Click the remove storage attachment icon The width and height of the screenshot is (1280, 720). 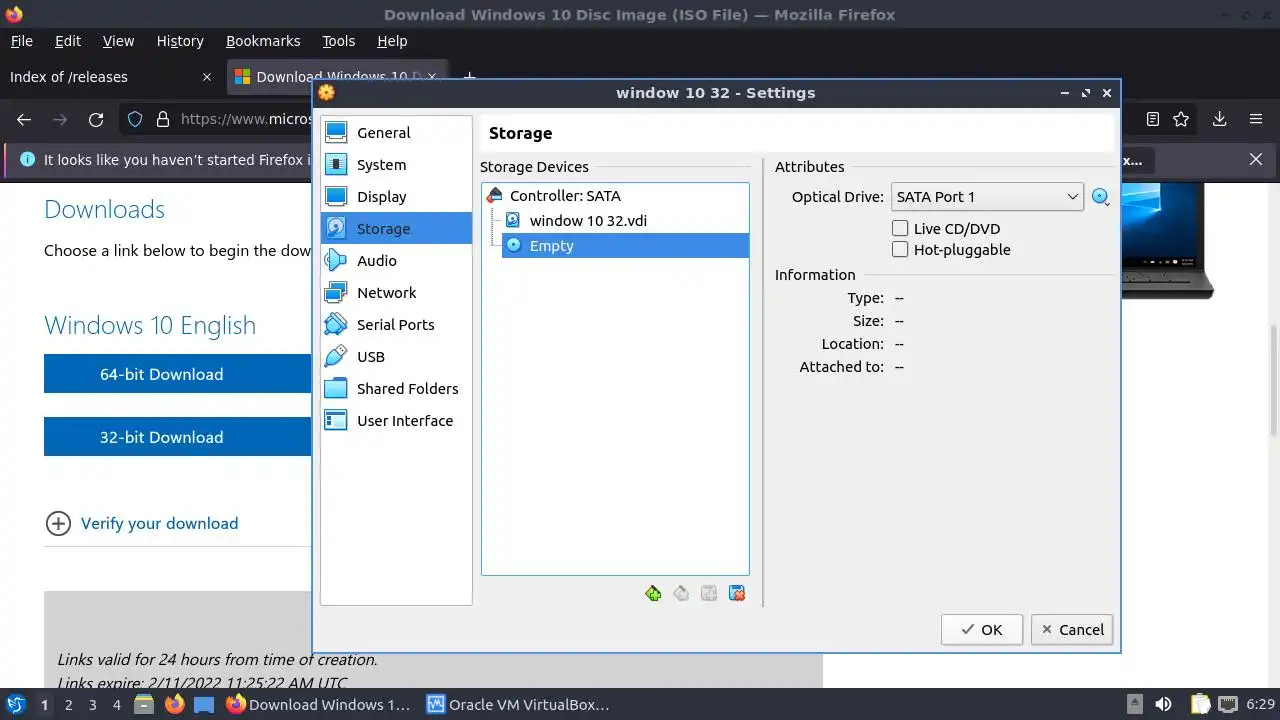tap(737, 593)
